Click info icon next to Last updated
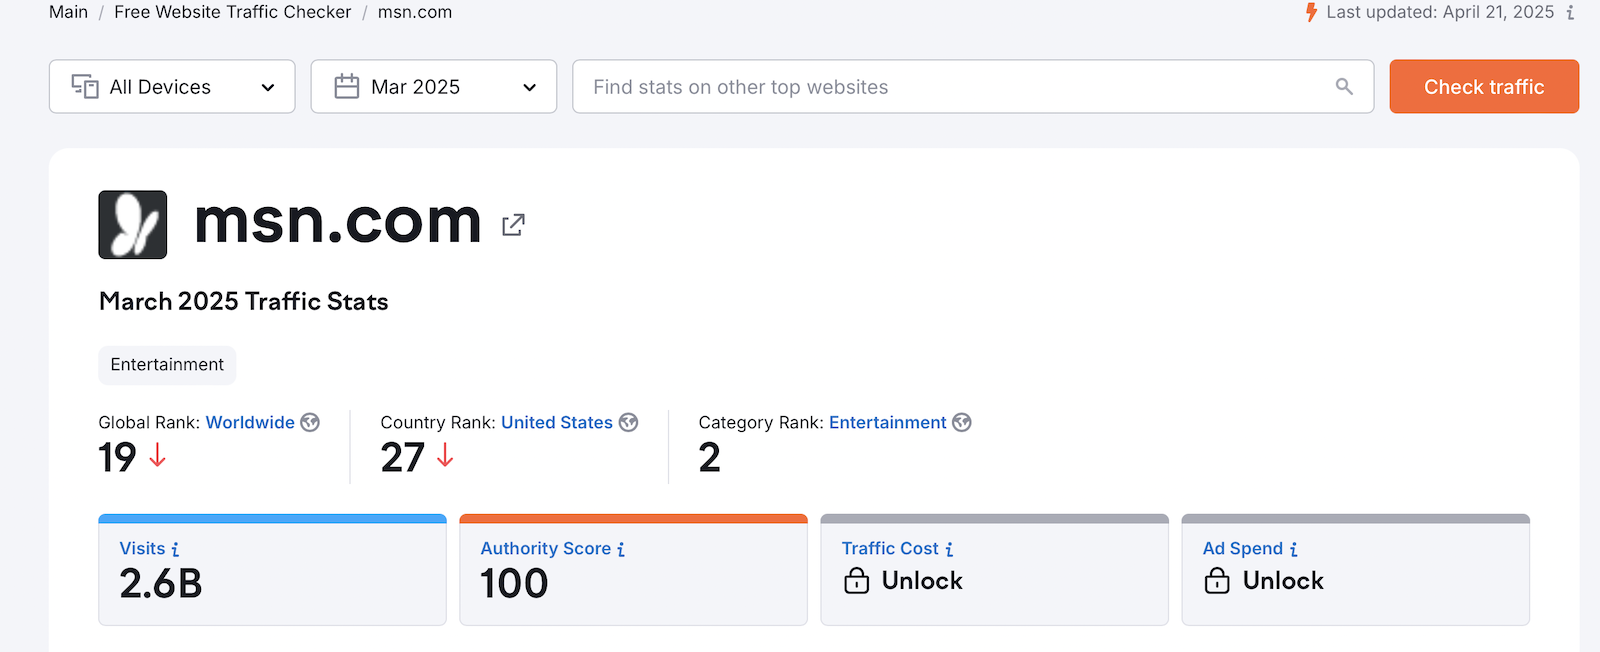 coord(1570,13)
